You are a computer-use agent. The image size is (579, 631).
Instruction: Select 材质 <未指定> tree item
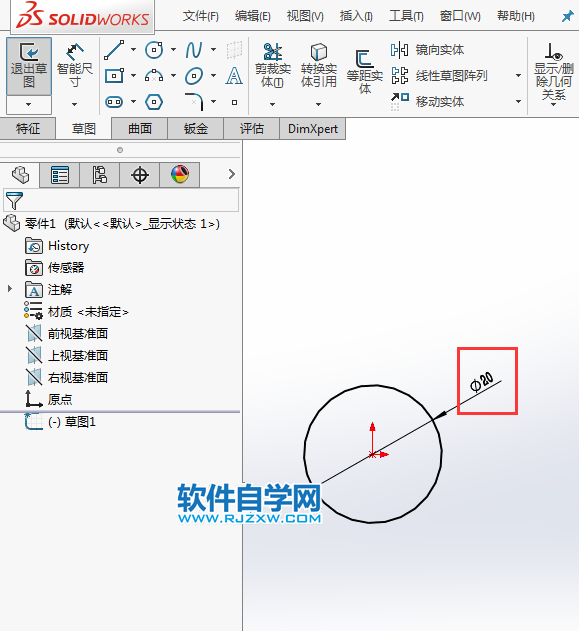click(76, 311)
